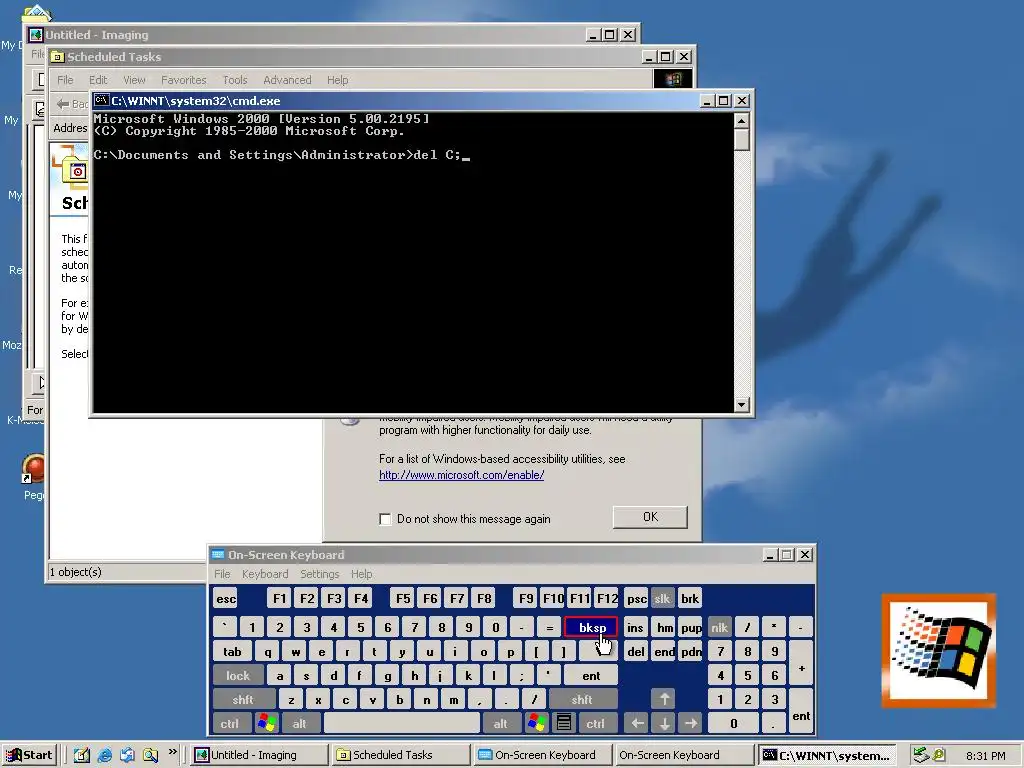Screen dimensions: 1024x768
Task: Toggle the nlk (num lock) key
Action: 720,628
